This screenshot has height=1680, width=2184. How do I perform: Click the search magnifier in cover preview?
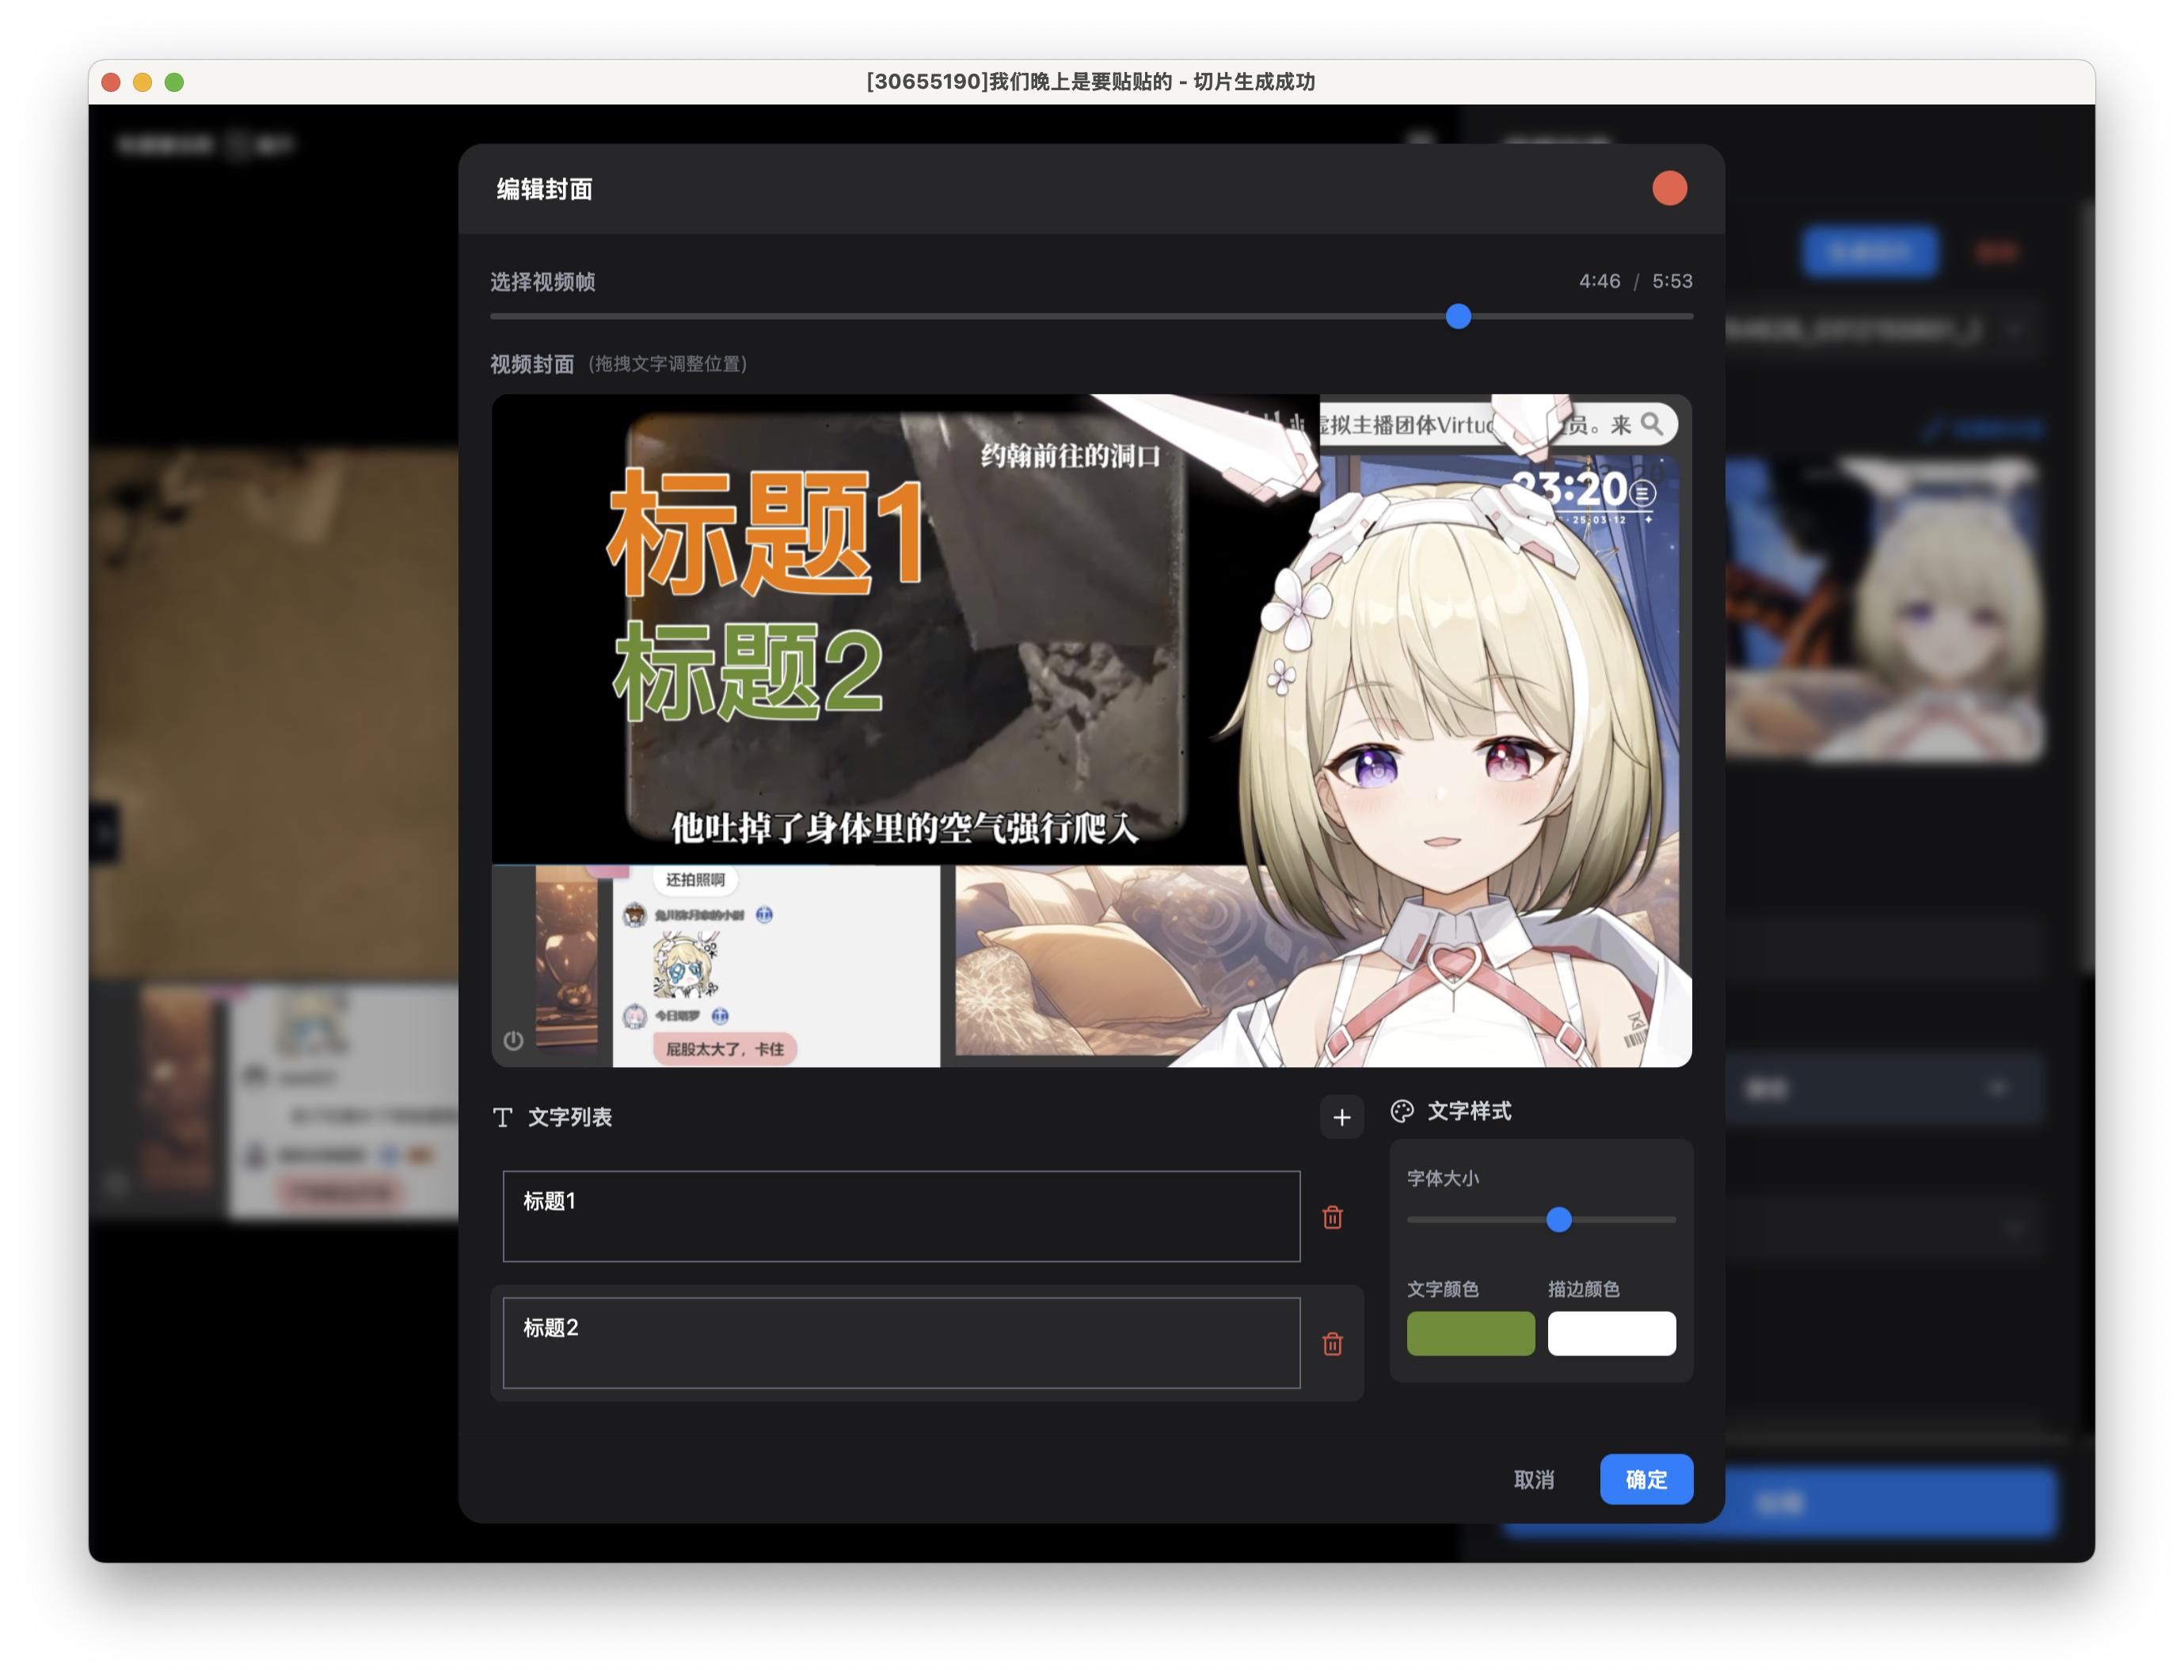[x=1652, y=424]
